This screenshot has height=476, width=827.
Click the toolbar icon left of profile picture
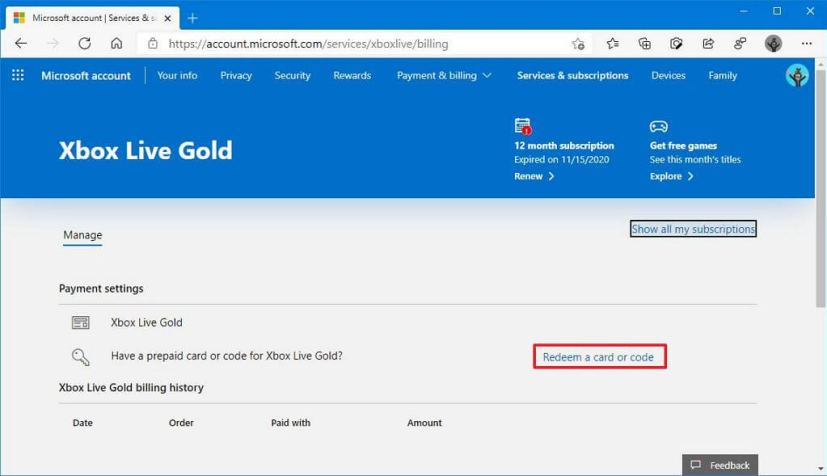(740, 44)
